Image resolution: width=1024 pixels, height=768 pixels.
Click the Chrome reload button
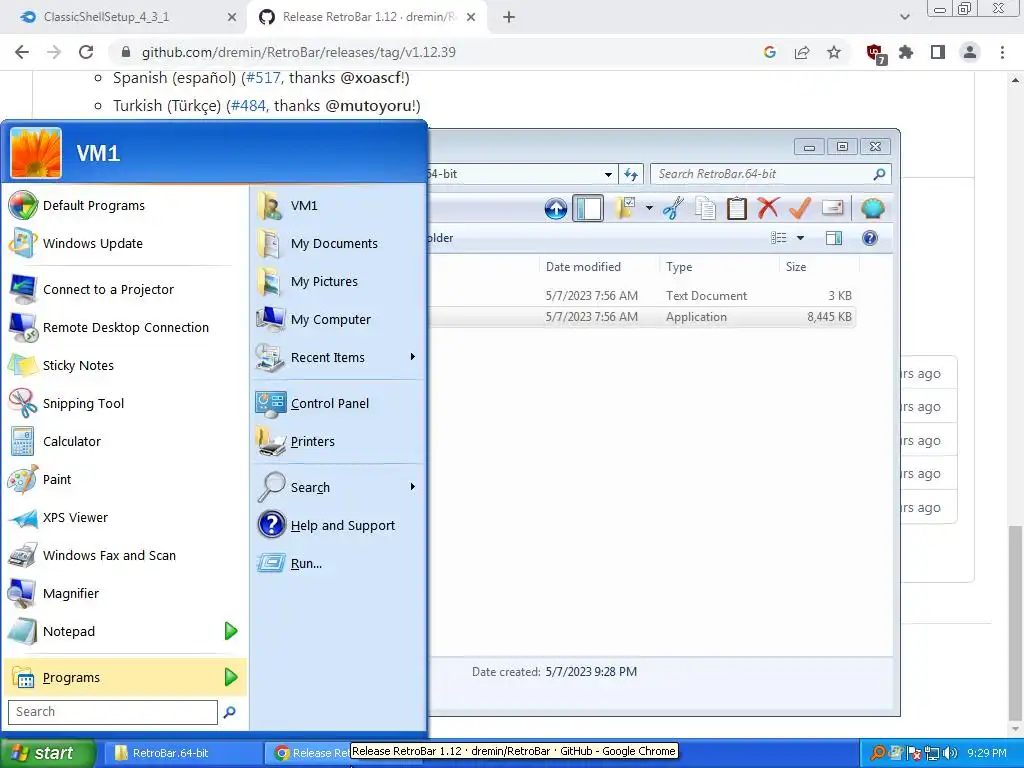[x=86, y=52]
